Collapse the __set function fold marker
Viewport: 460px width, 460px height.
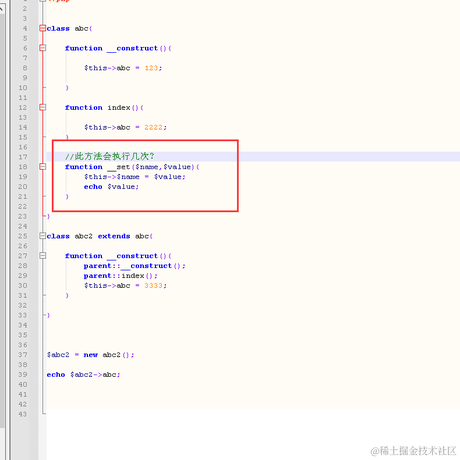[x=42, y=167]
